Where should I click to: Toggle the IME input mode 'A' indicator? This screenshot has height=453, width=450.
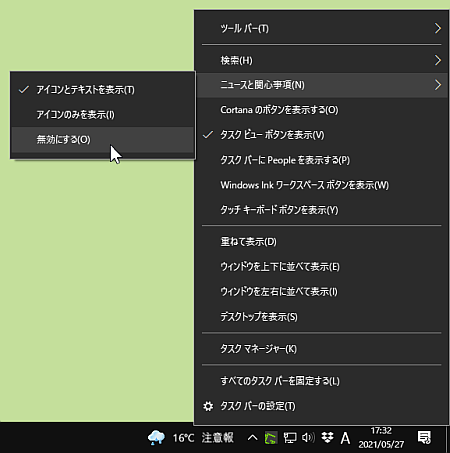(345, 438)
